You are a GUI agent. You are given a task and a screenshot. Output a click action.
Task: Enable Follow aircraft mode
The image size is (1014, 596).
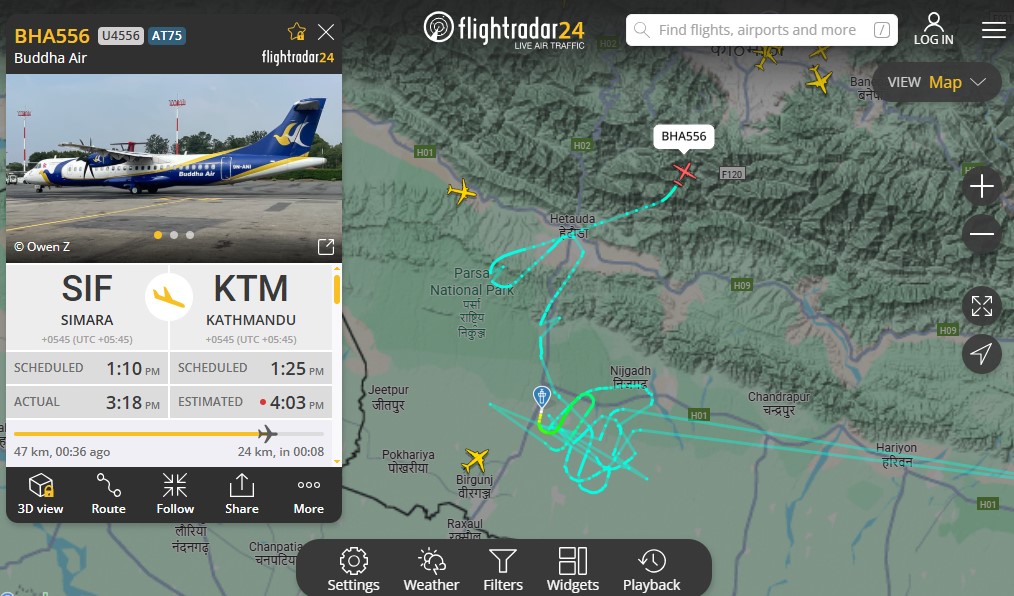[175, 494]
